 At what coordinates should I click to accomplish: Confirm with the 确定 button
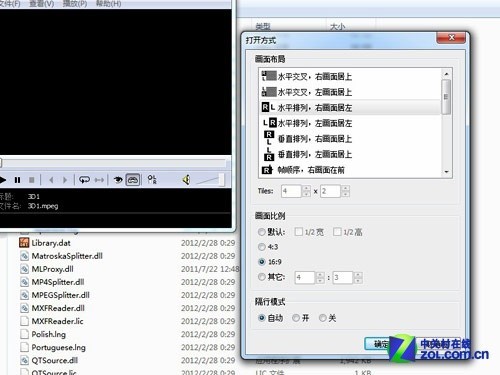[x=381, y=344]
